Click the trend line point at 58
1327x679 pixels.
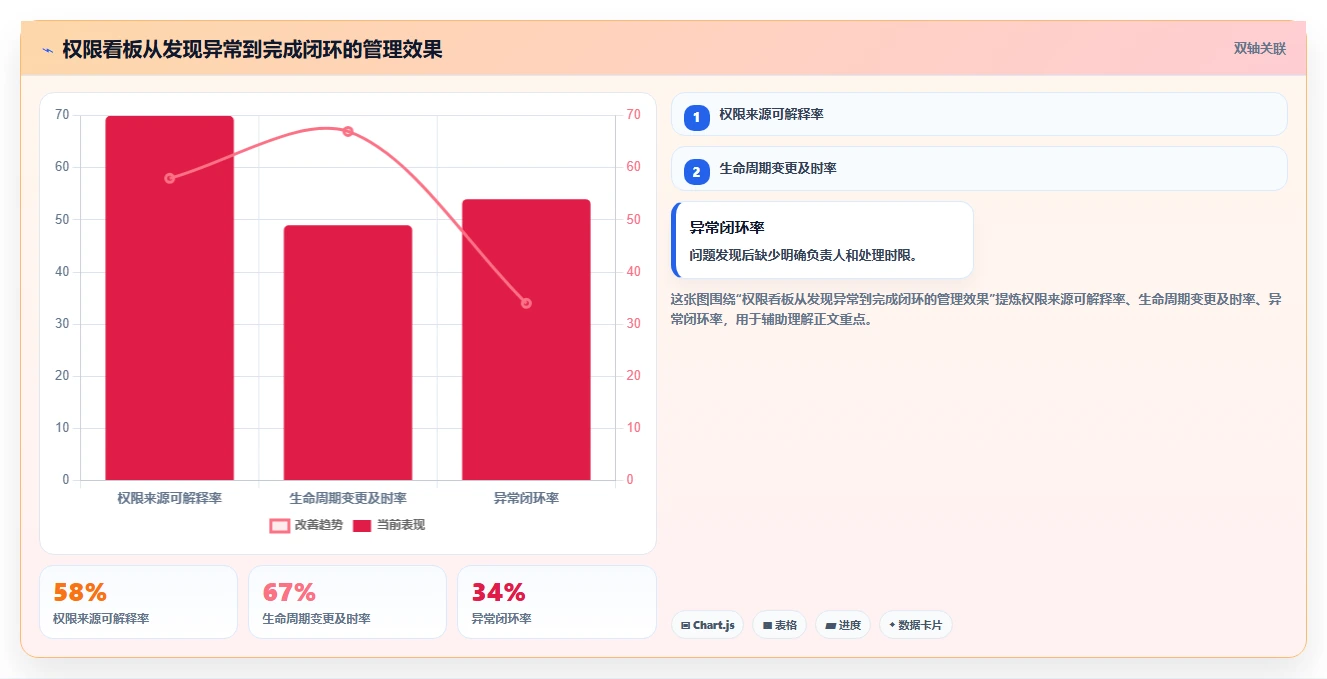point(169,178)
